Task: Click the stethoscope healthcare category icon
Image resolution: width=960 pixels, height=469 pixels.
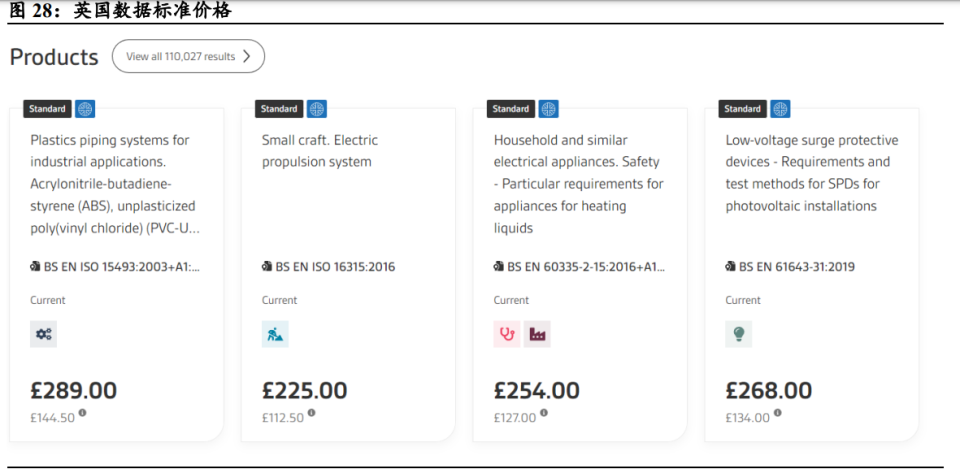Action: [508, 335]
